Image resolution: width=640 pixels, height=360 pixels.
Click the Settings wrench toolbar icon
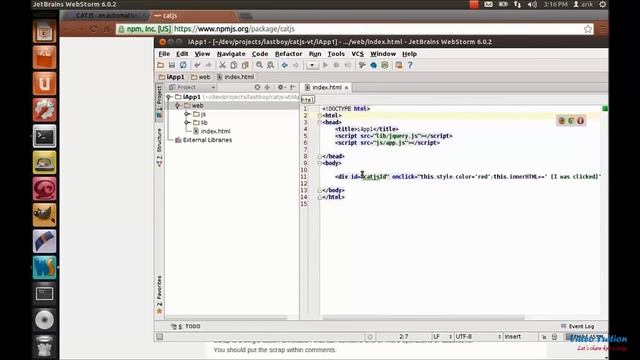click(x=362, y=65)
